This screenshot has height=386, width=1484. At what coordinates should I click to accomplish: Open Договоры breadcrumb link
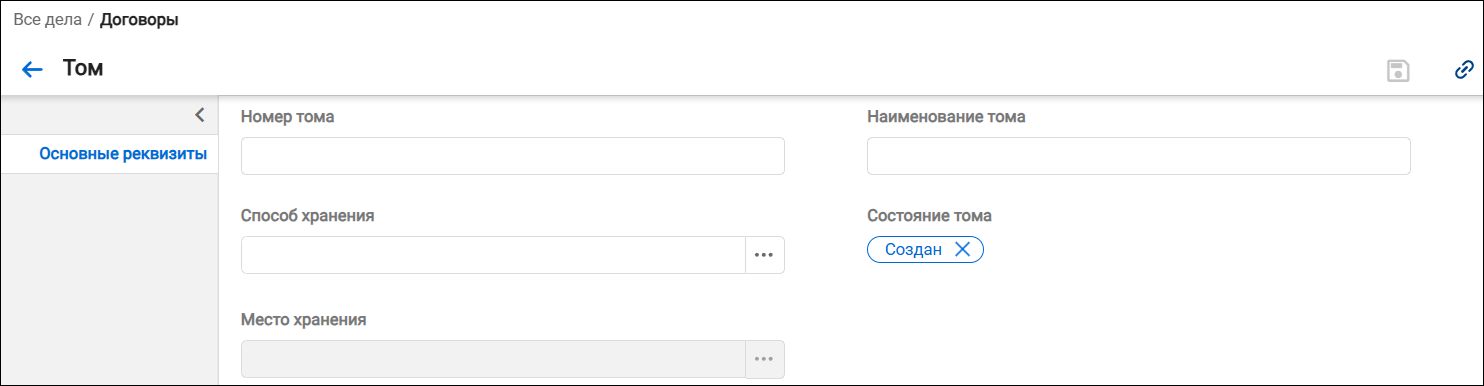pos(139,19)
